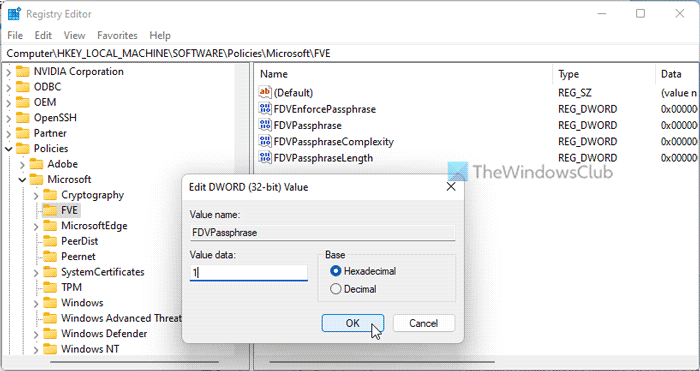Expand the MicrosoftEdge key chevron
This screenshot has width=700, height=371.
pos(36,226)
